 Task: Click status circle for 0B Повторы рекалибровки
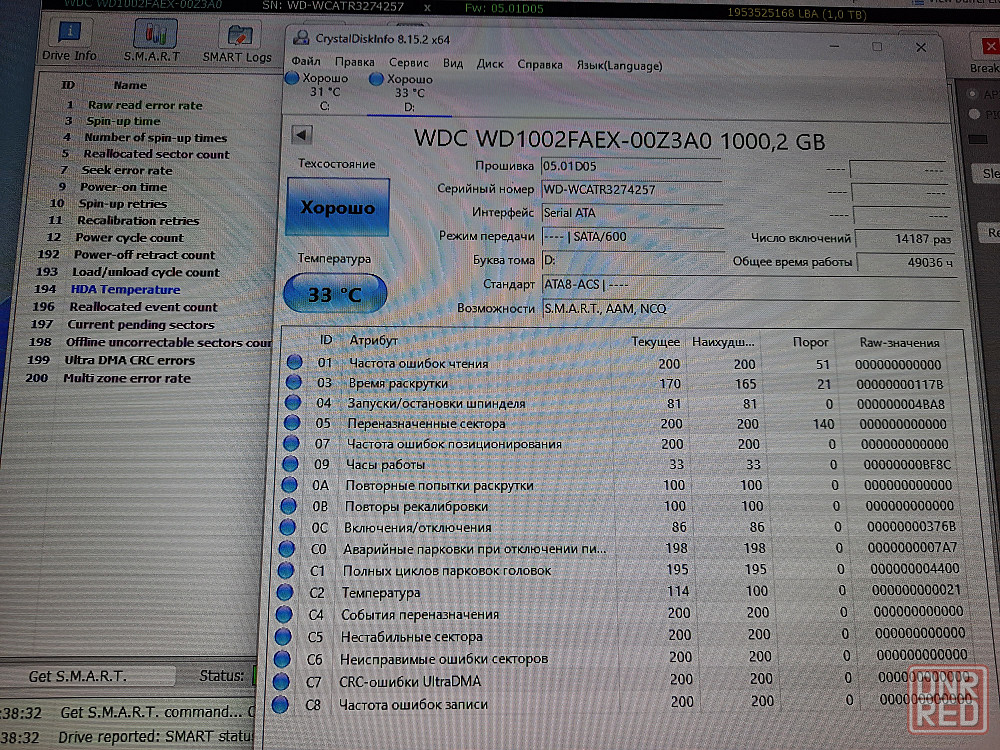[288, 505]
